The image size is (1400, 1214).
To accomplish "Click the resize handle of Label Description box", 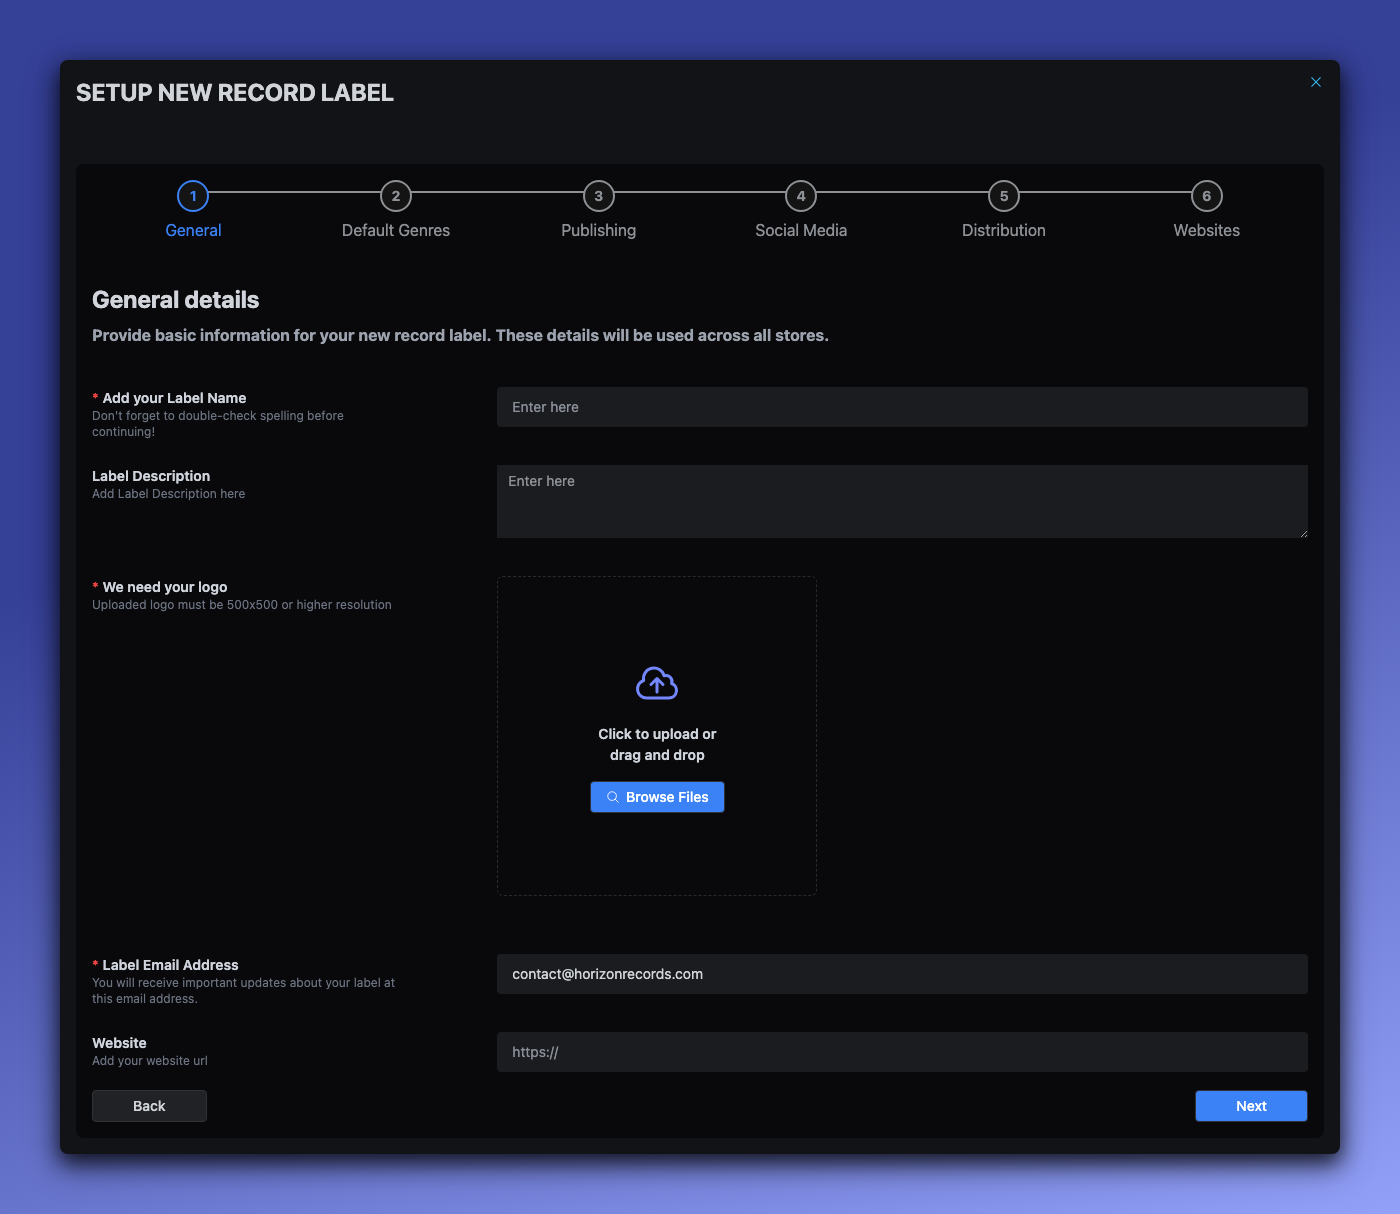I will coord(1303,533).
